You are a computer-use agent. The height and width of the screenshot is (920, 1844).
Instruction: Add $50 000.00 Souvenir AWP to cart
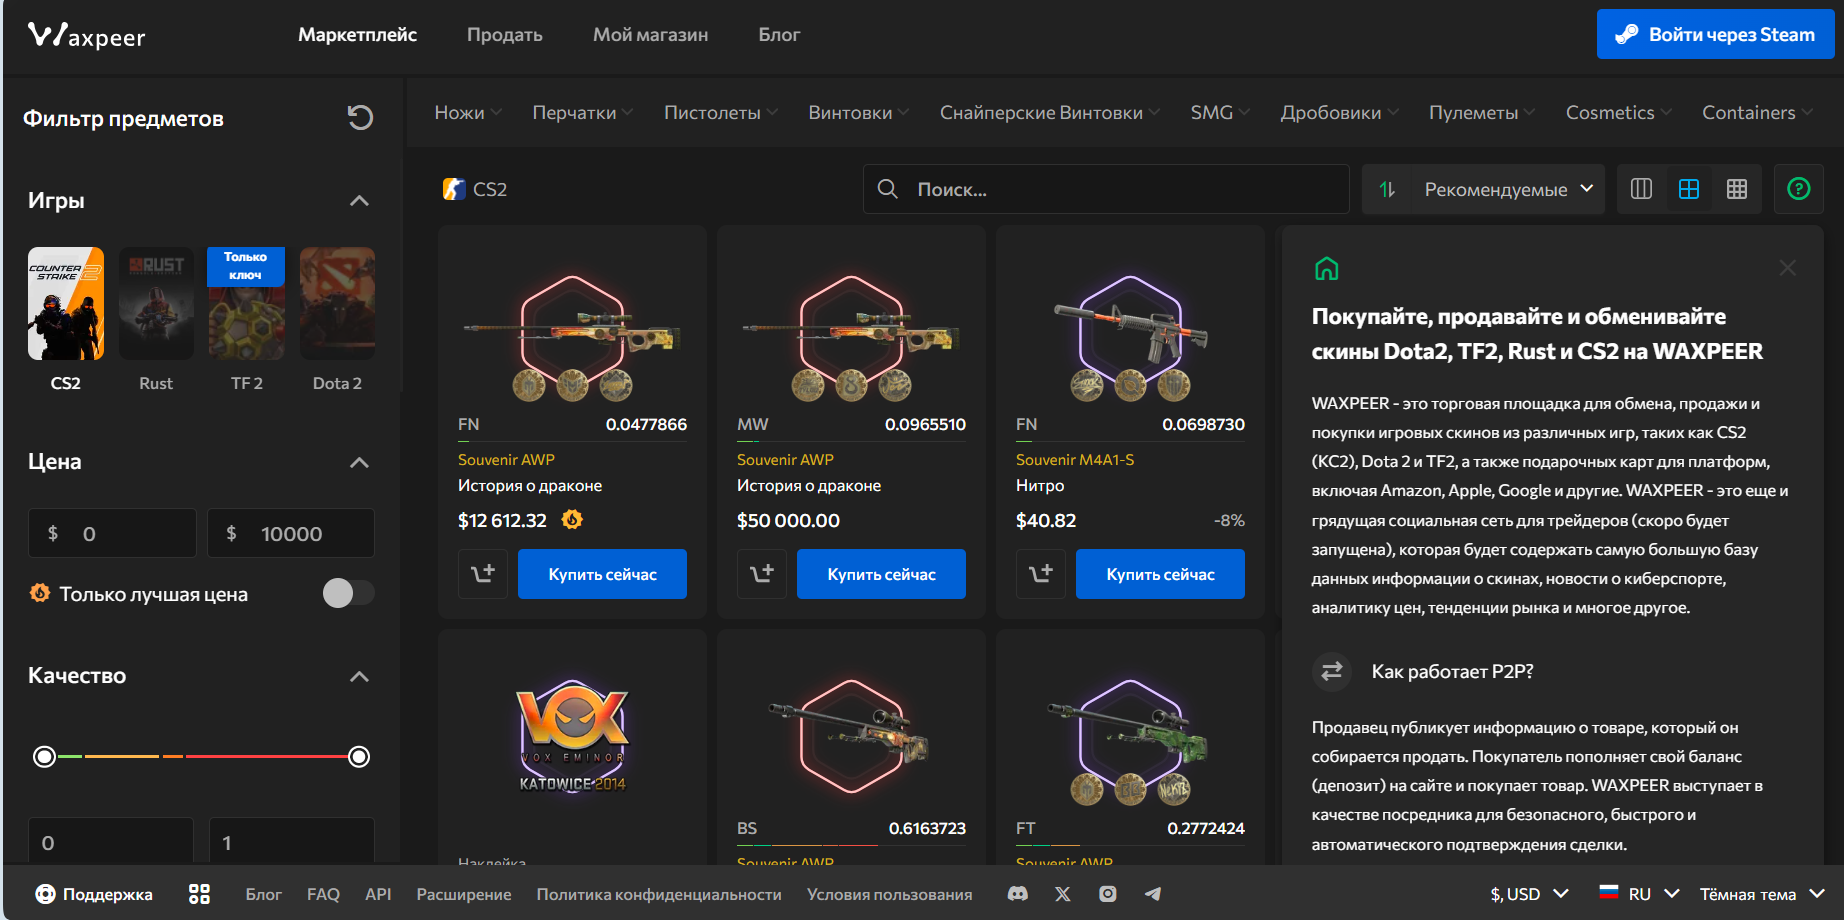click(762, 574)
